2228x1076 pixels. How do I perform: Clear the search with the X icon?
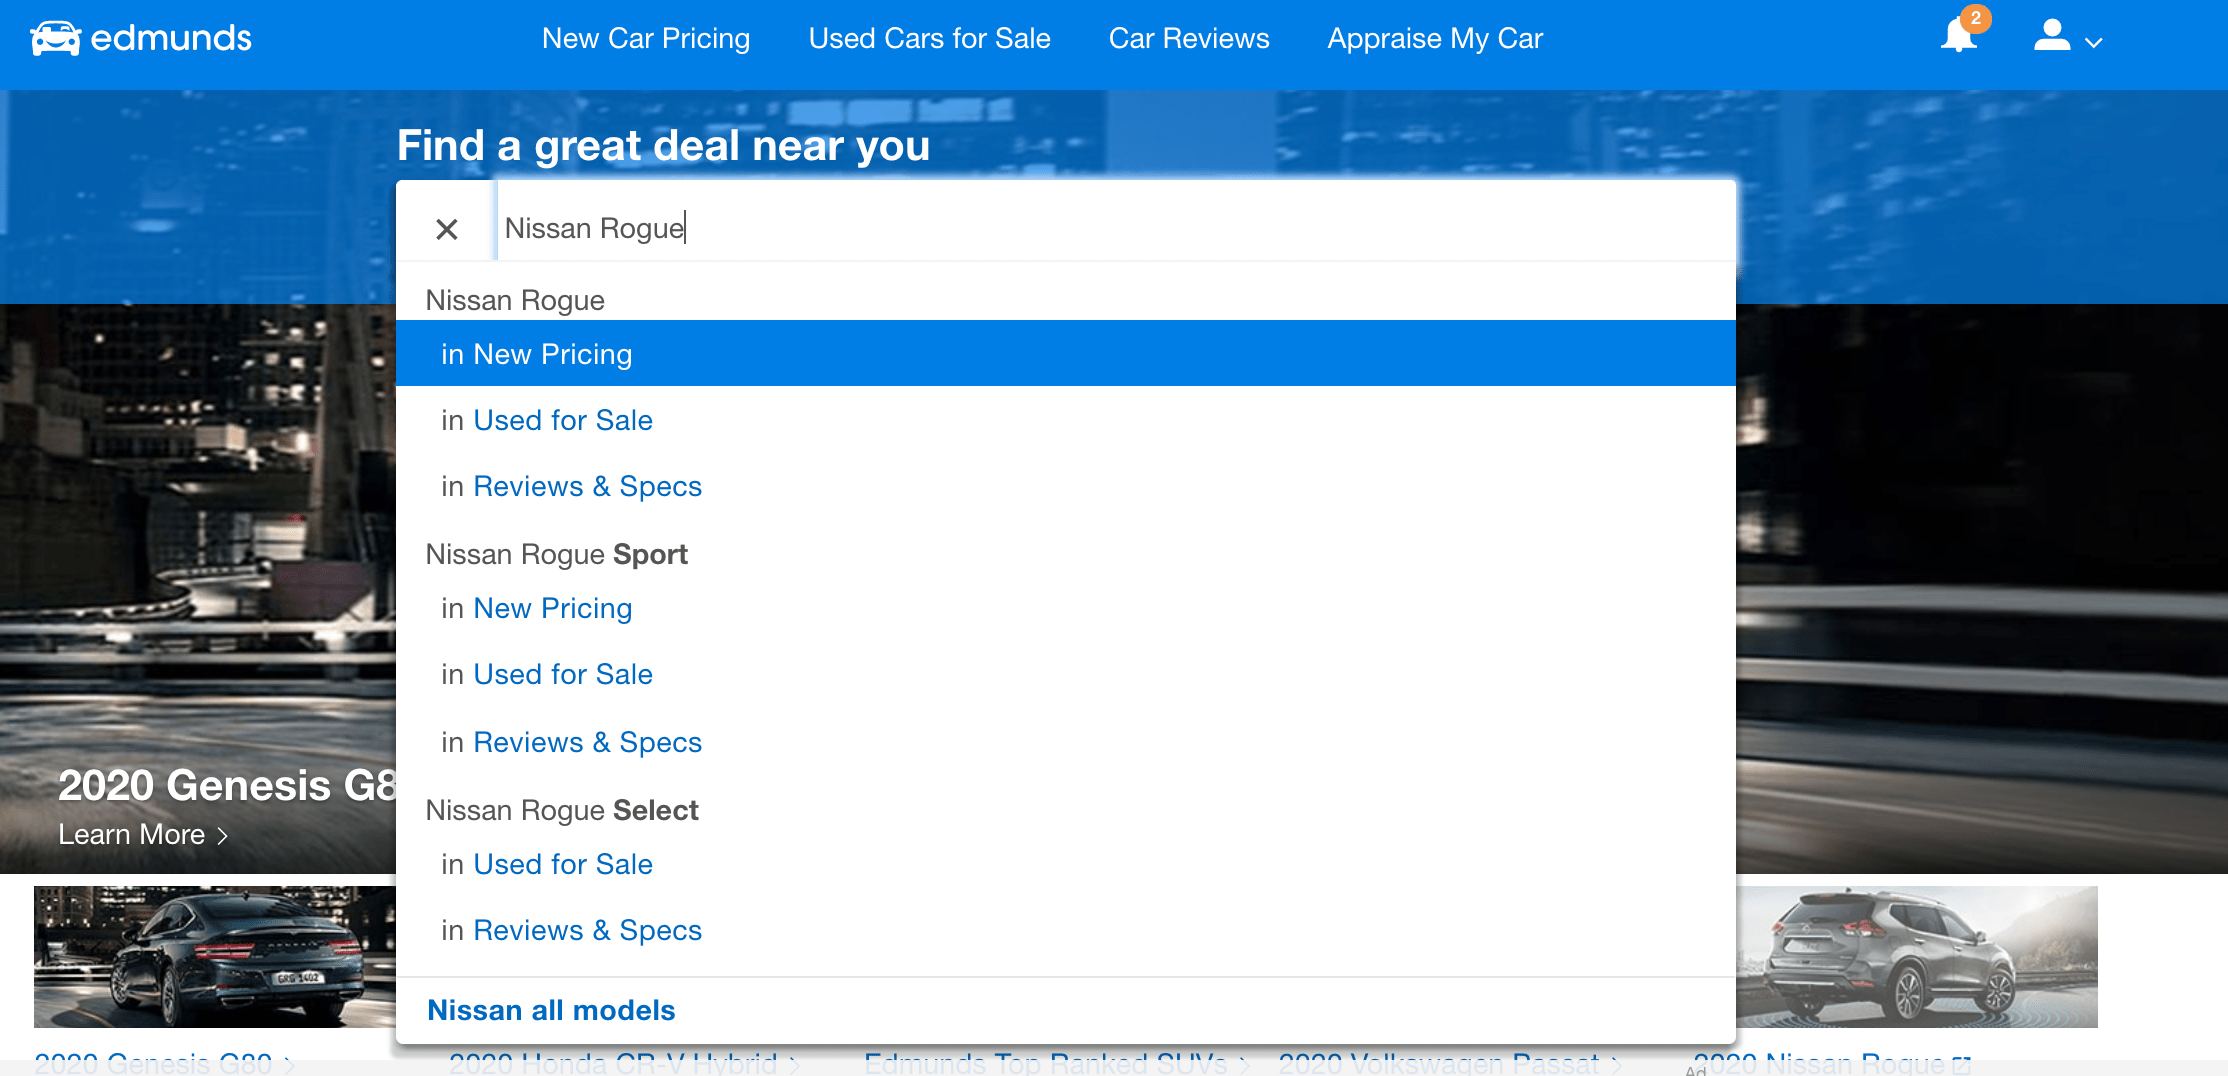pyautogui.click(x=447, y=228)
